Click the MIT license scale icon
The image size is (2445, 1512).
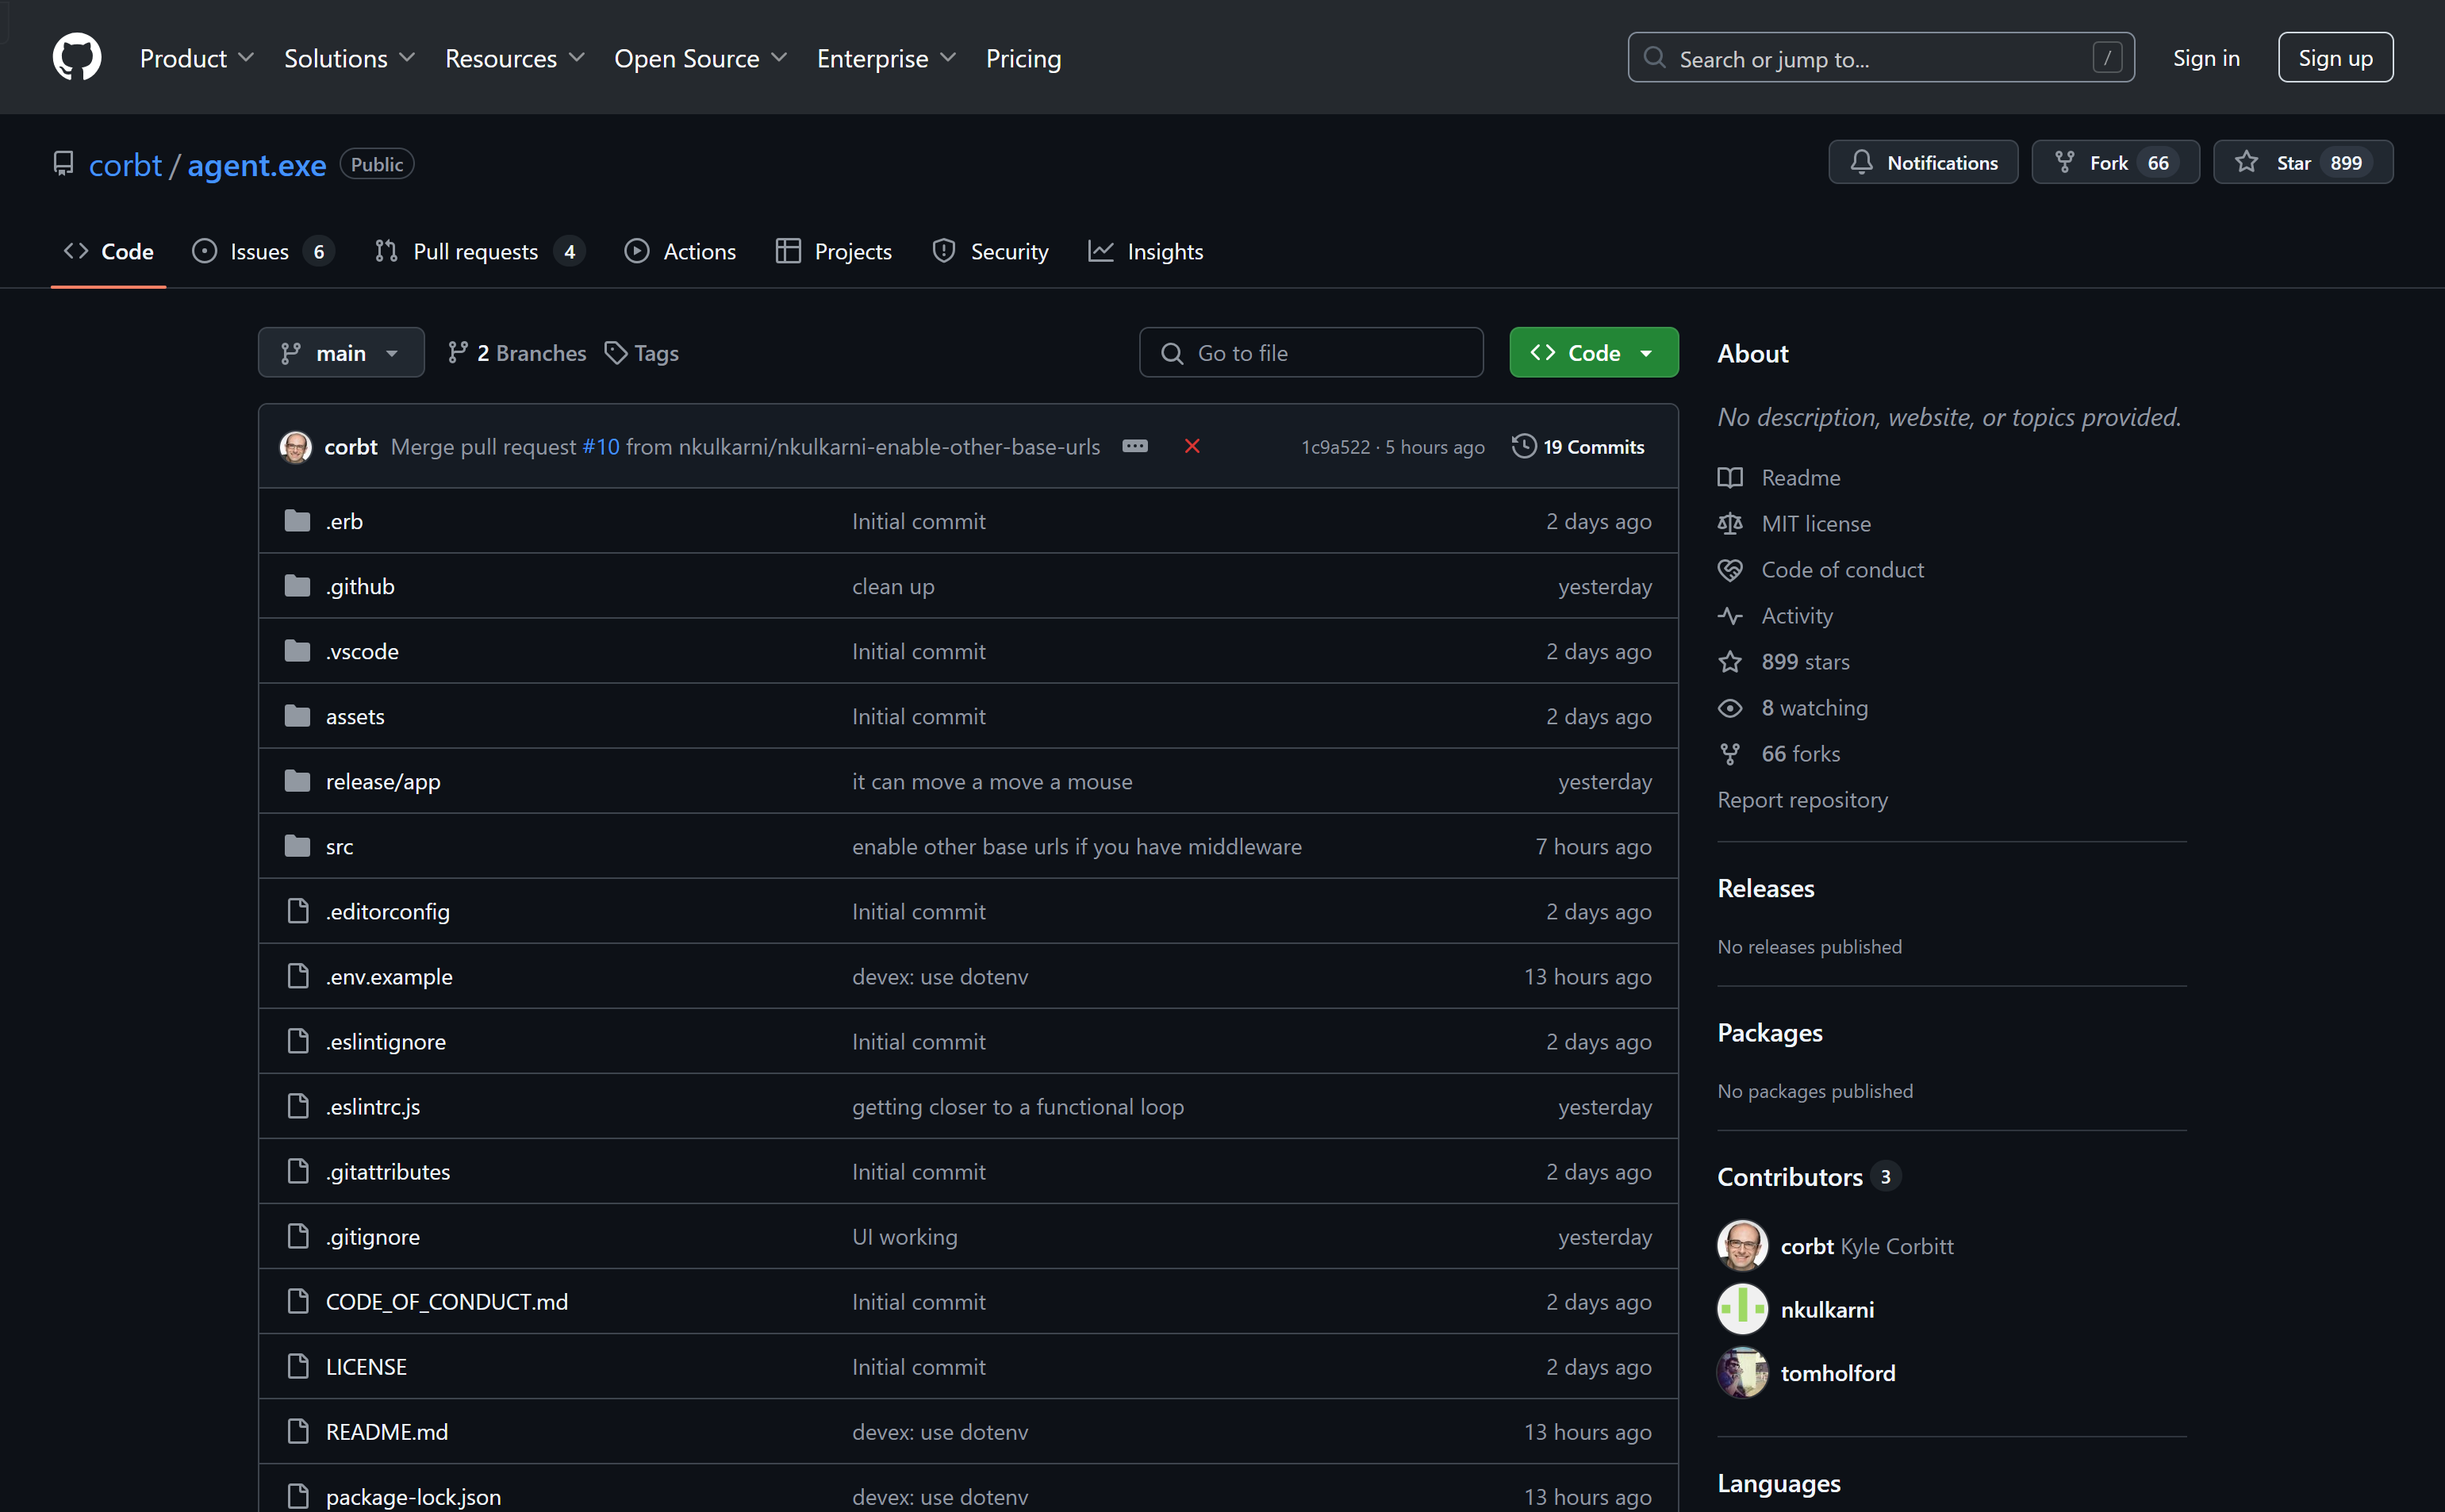(1730, 523)
